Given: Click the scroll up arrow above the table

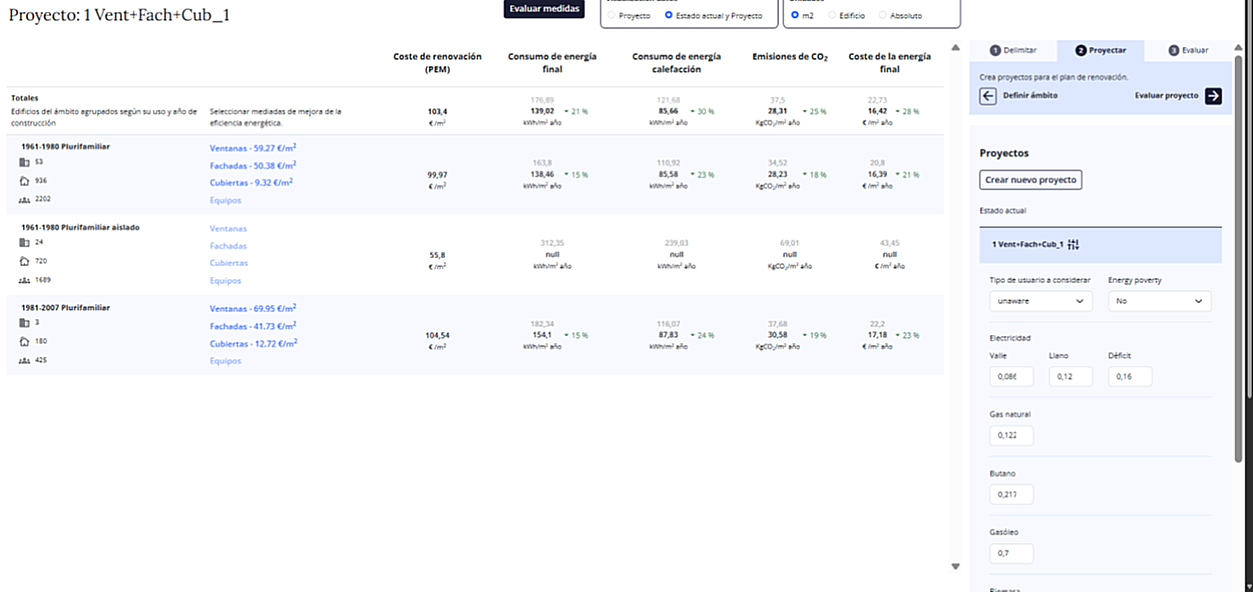Looking at the screenshot, I should point(955,47).
